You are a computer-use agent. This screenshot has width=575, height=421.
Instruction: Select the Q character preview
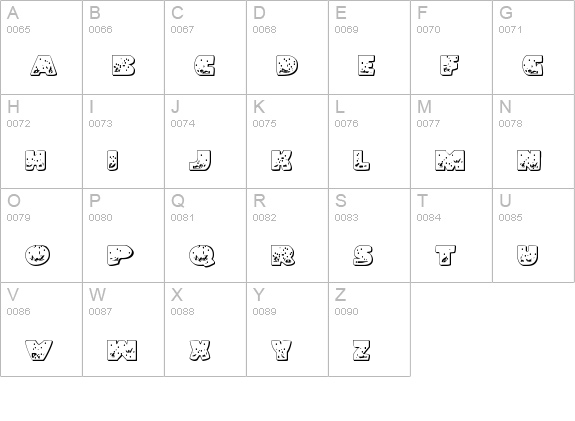(202, 255)
